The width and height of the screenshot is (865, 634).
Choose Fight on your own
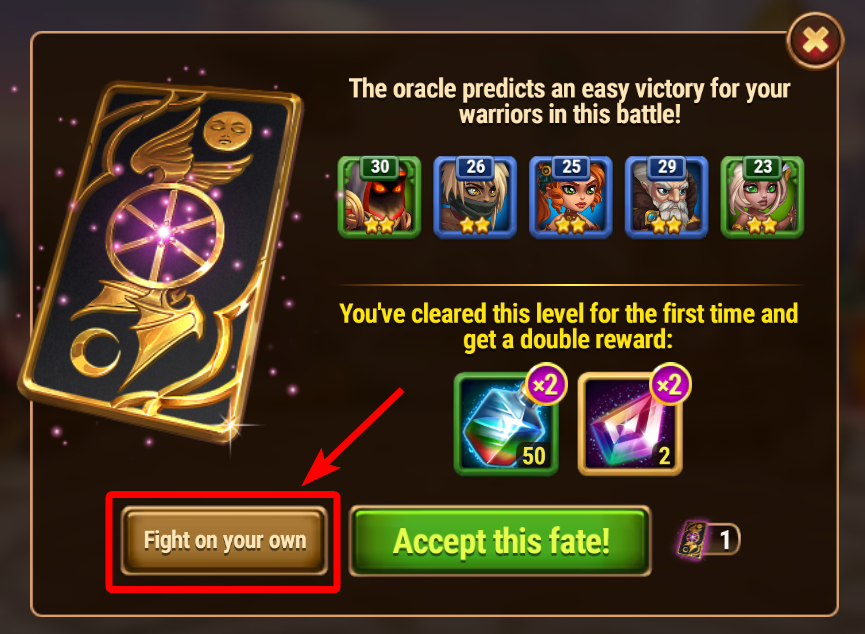click(225, 541)
